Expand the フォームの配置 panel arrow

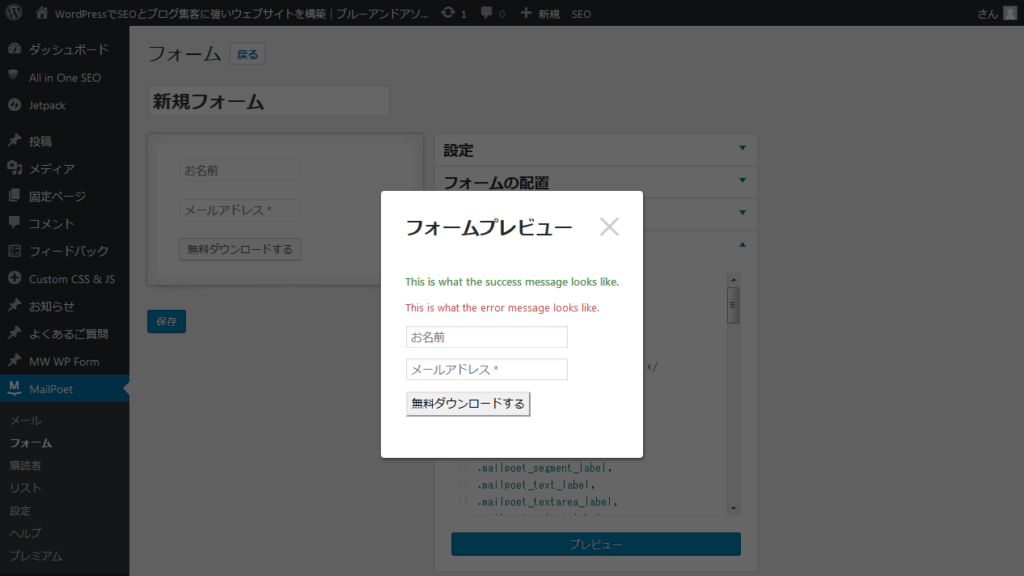(743, 180)
